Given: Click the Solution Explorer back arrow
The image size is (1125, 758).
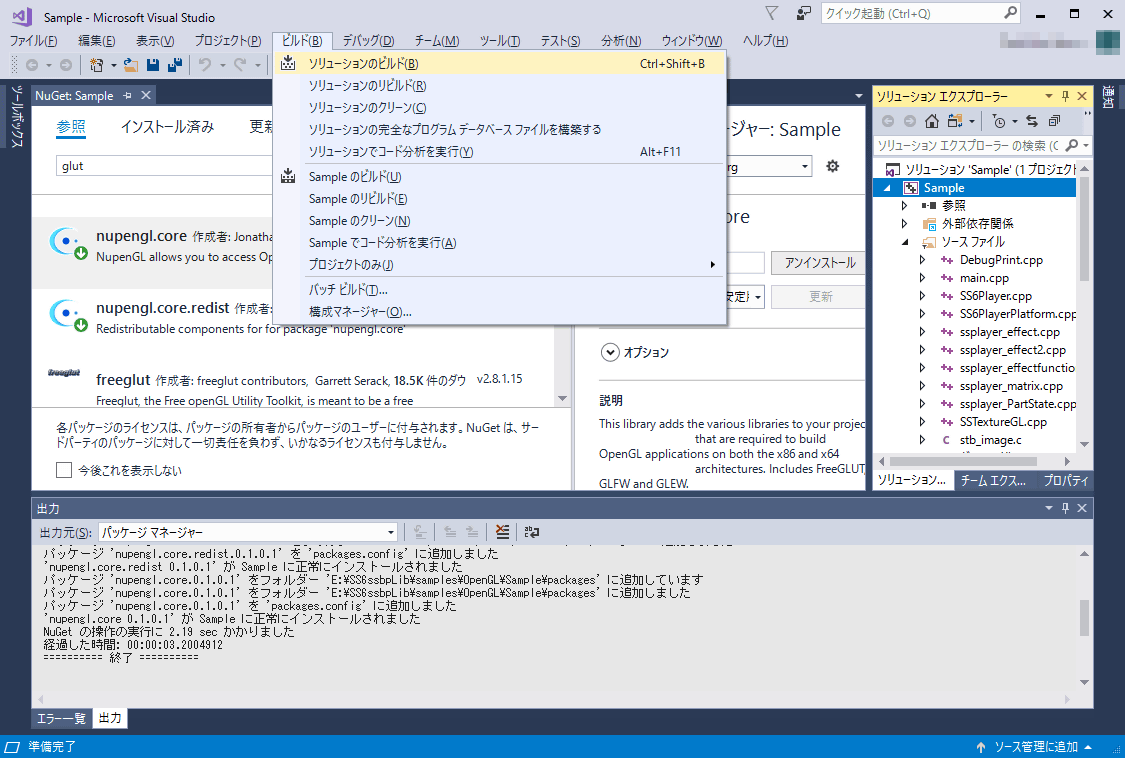Looking at the screenshot, I should point(888,121).
